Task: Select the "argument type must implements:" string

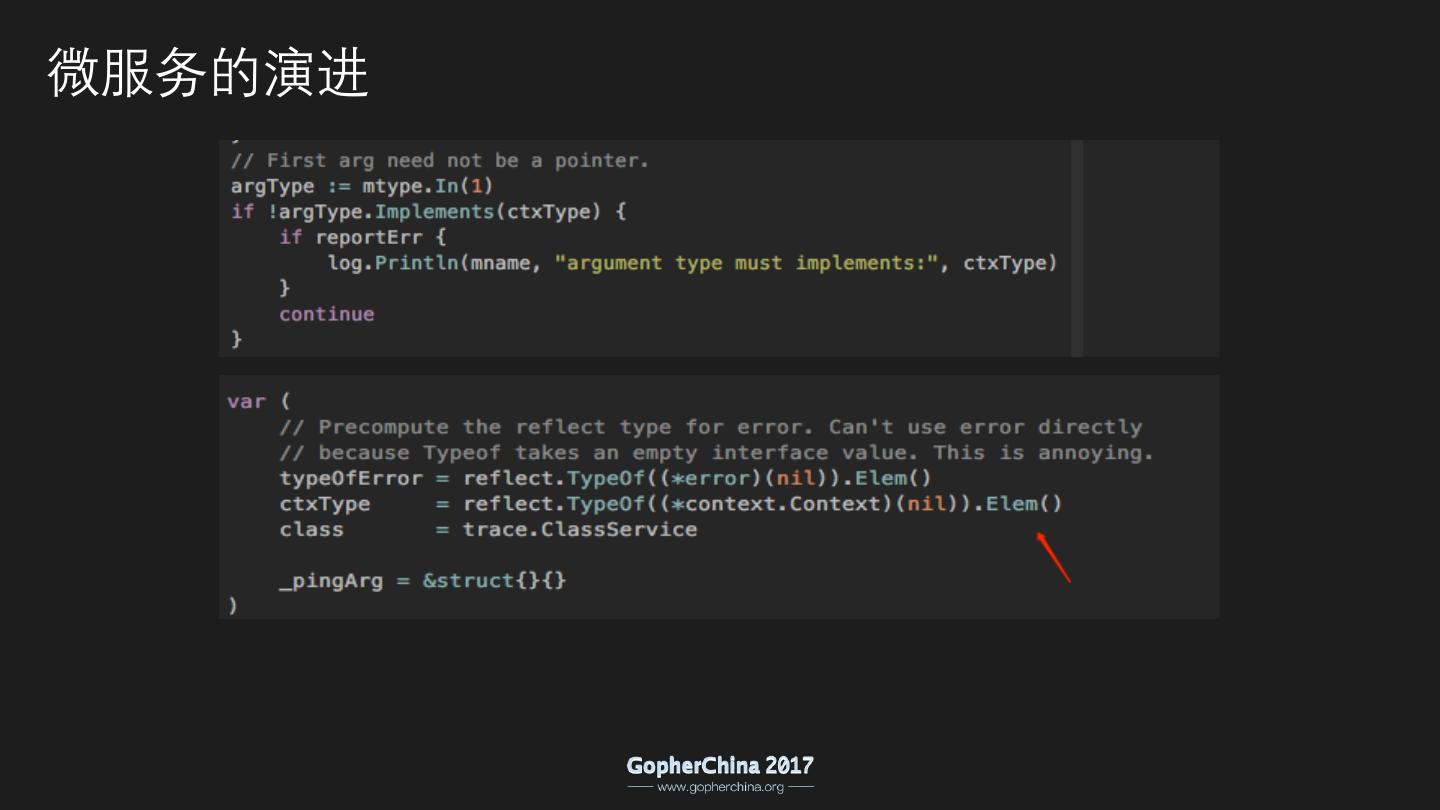Action: [748, 263]
